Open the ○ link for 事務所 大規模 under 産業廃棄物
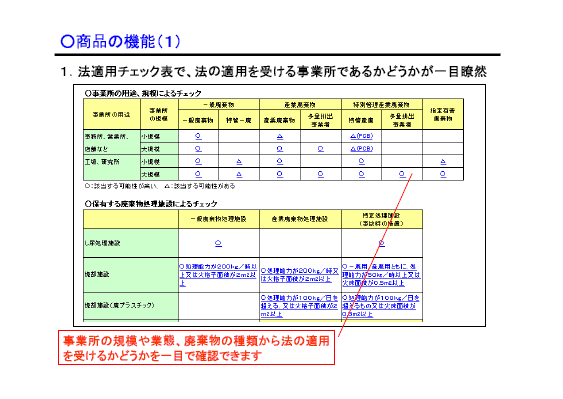The width and height of the screenshot is (563, 399). (x=280, y=149)
